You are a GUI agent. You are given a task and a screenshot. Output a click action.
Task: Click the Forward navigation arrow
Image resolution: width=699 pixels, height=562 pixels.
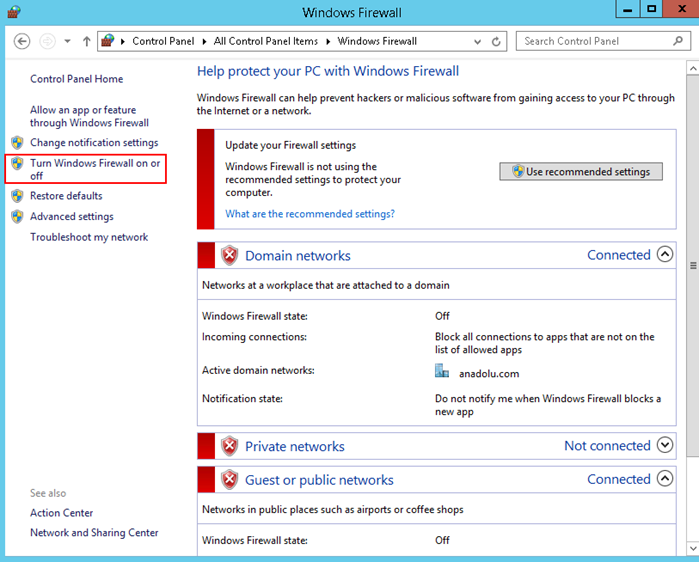pyautogui.click(x=47, y=41)
